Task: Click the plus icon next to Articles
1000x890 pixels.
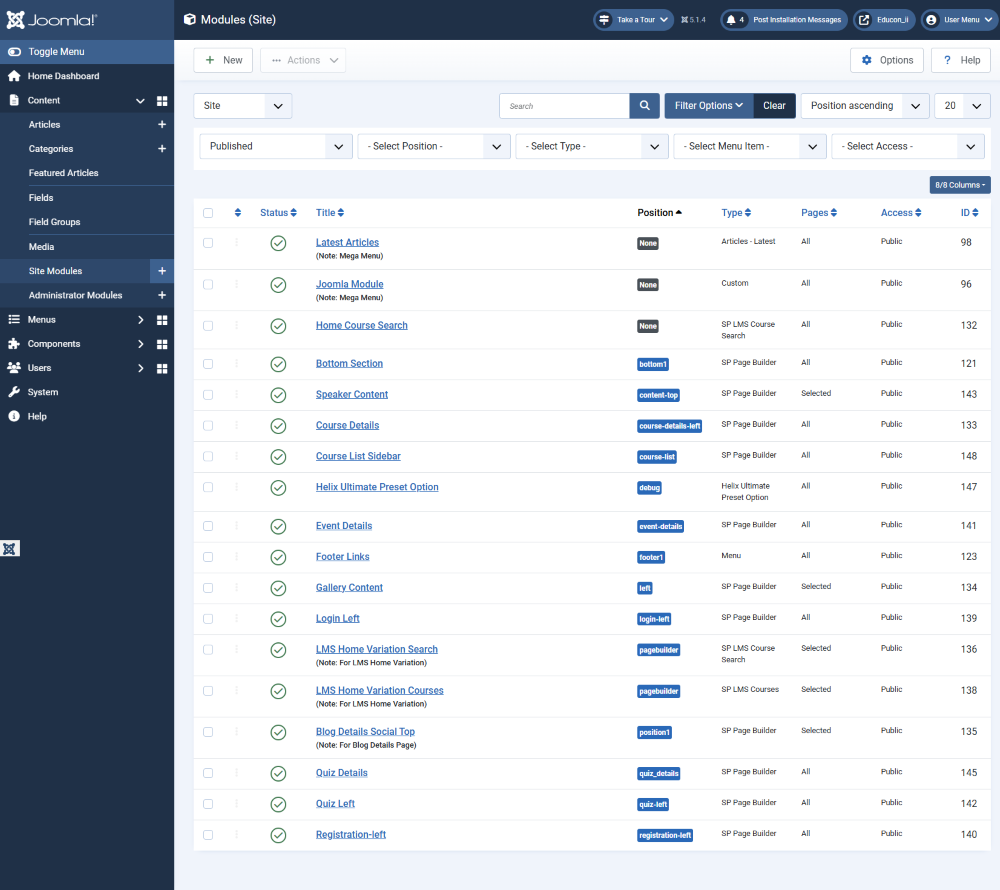Action: (x=162, y=125)
